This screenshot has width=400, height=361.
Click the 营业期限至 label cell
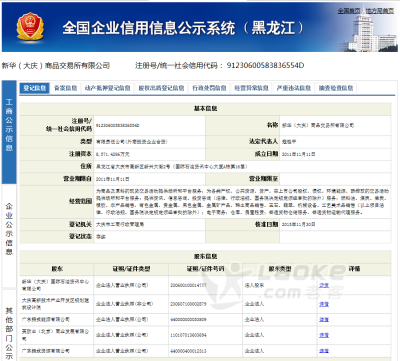[242, 179]
